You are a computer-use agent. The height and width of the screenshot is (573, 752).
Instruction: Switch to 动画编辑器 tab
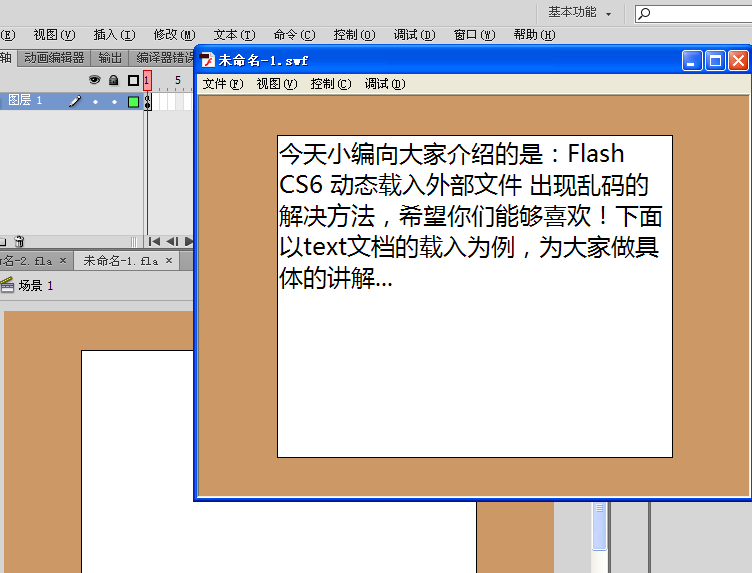[x=54, y=58]
